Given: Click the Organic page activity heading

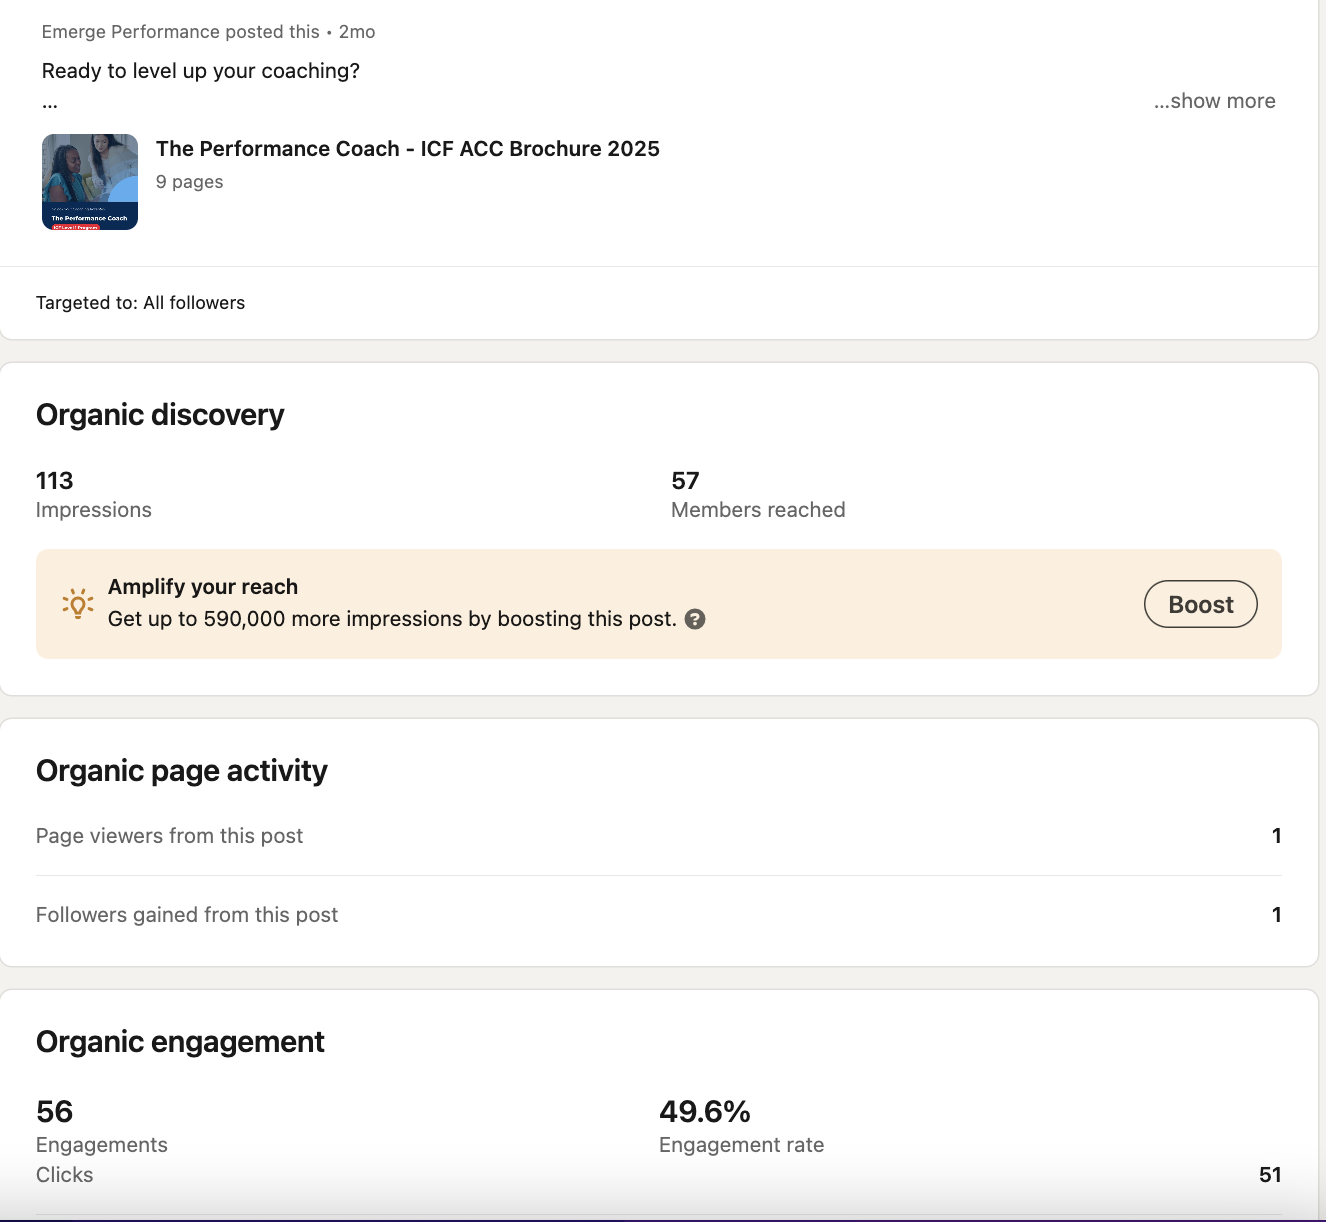Looking at the screenshot, I should pyautogui.click(x=182, y=771).
